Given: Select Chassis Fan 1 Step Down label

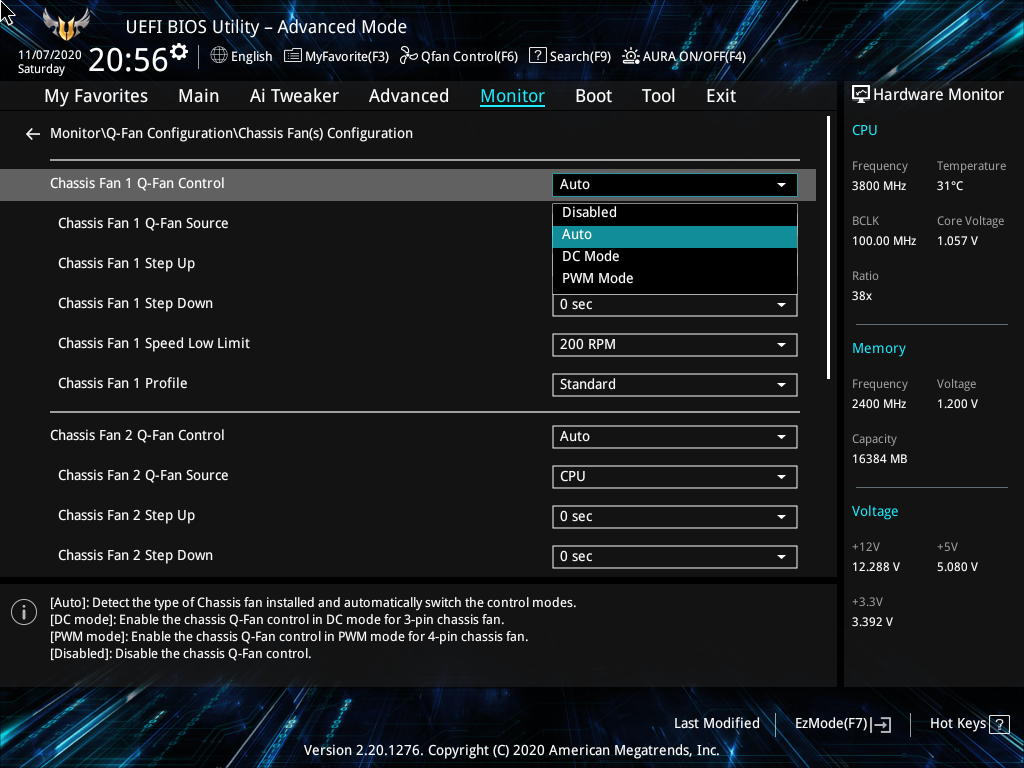Looking at the screenshot, I should [x=135, y=304].
